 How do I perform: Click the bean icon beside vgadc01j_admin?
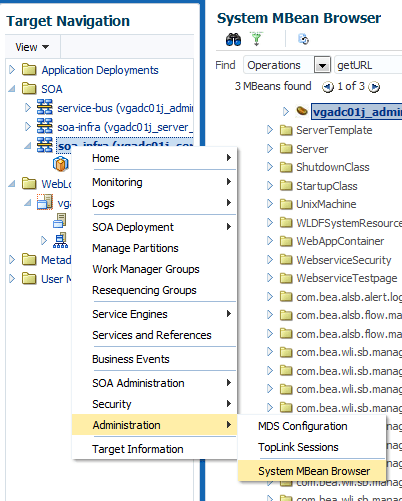(x=302, y=111)
